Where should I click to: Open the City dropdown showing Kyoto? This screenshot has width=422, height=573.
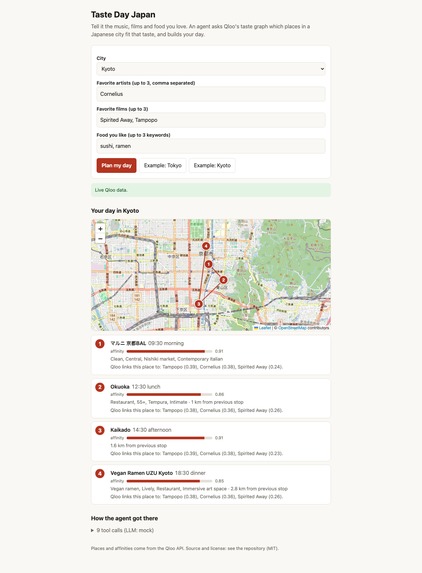(x=211, y=69)
